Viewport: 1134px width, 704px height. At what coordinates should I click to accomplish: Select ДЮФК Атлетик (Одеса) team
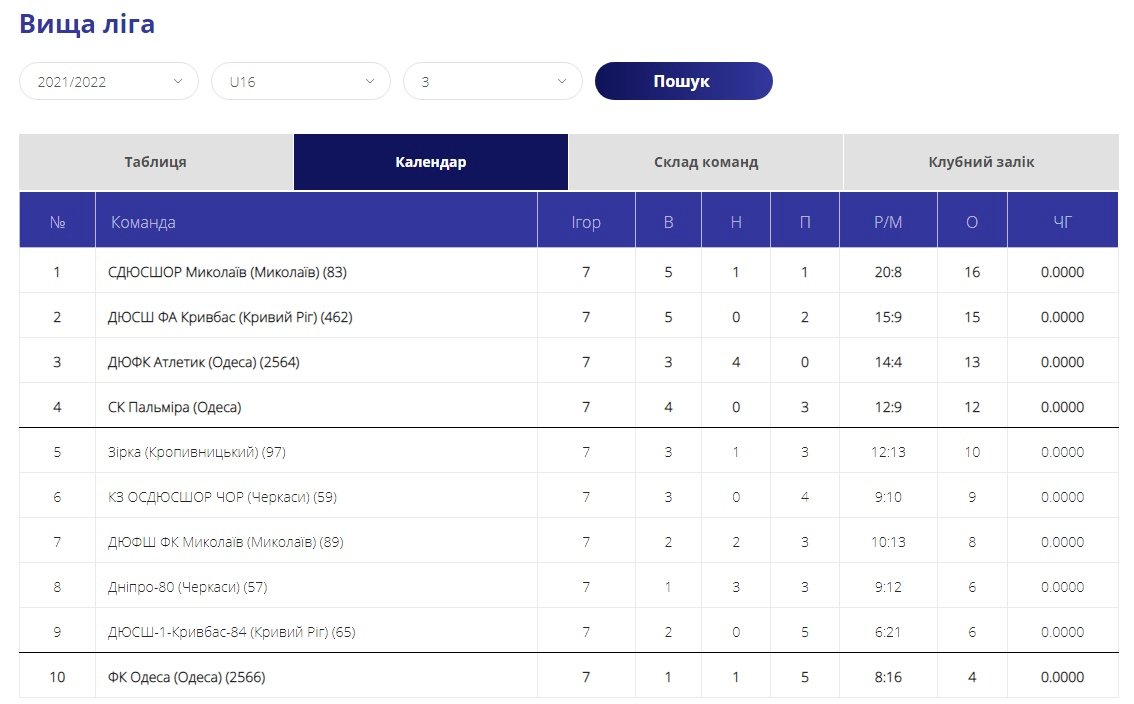(x=204, y=362)
